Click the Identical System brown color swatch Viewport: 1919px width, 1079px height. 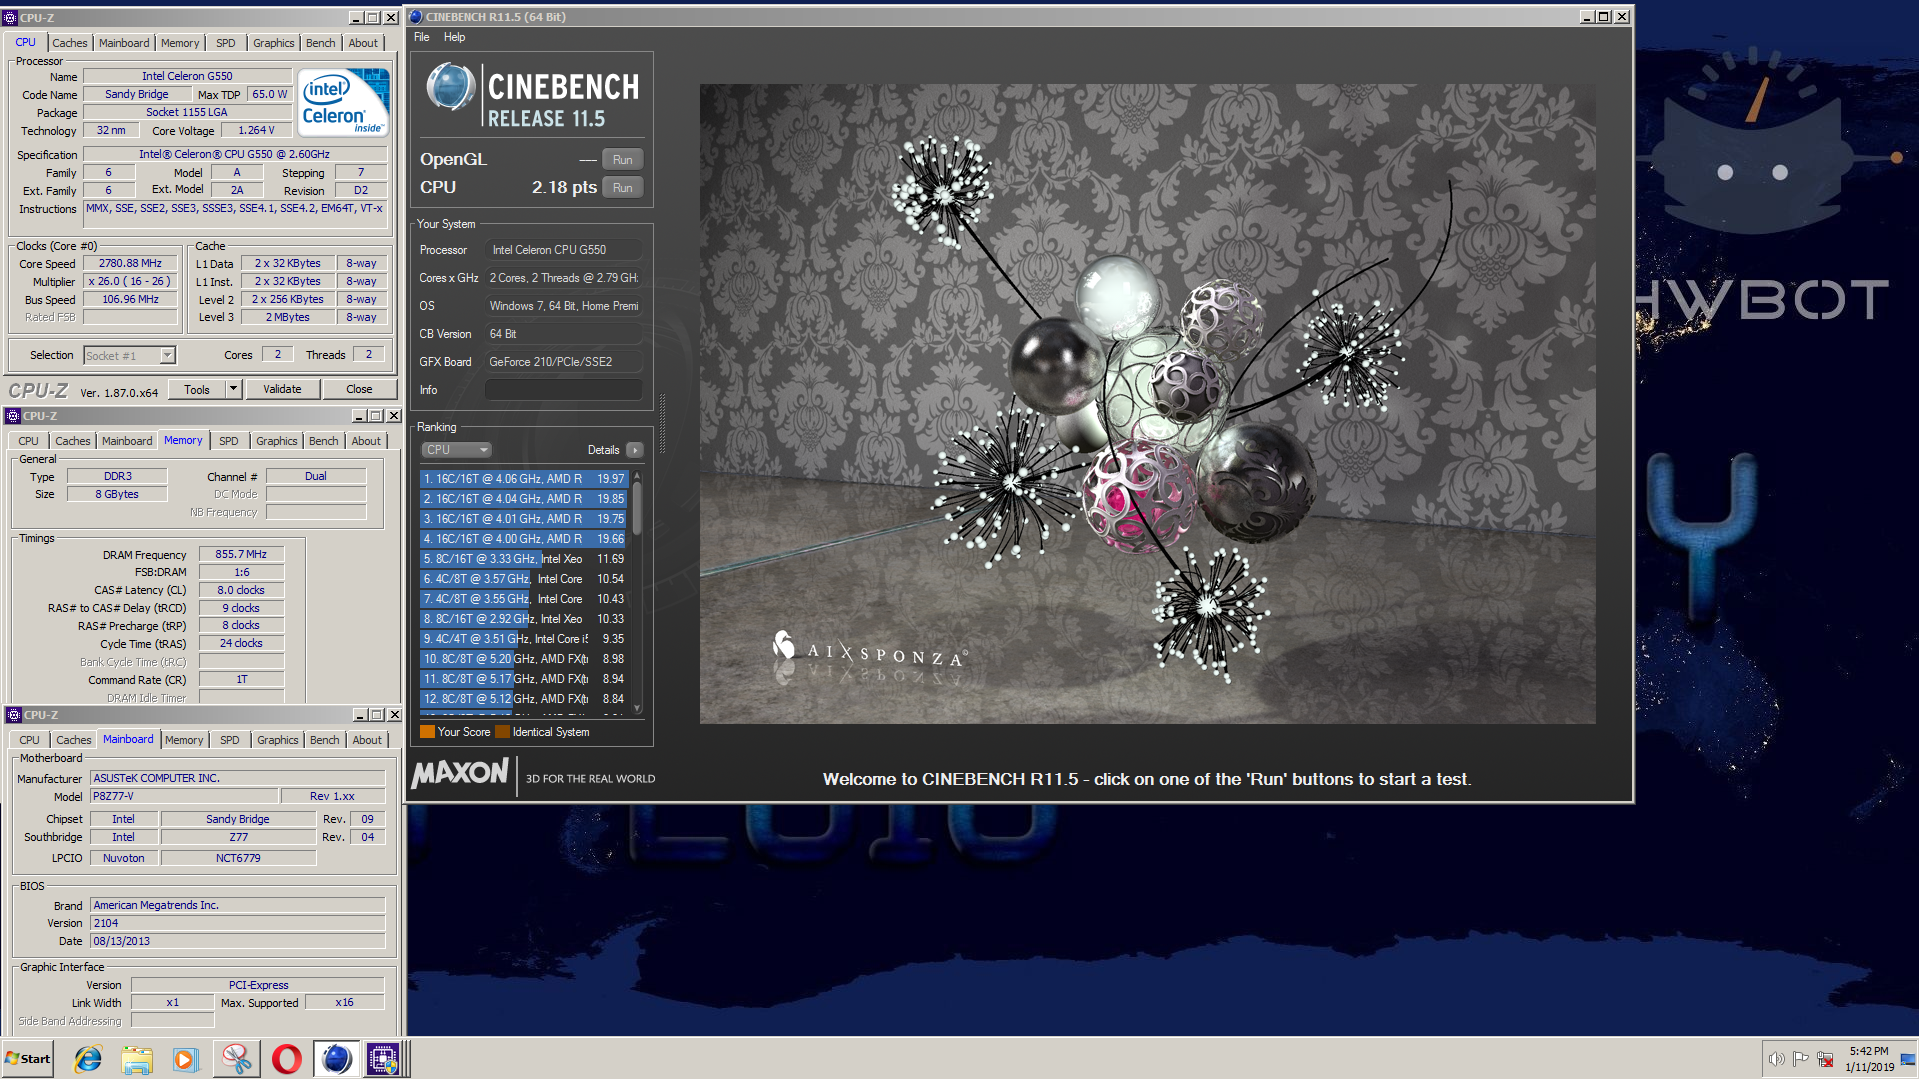click(x=502, y=732)
